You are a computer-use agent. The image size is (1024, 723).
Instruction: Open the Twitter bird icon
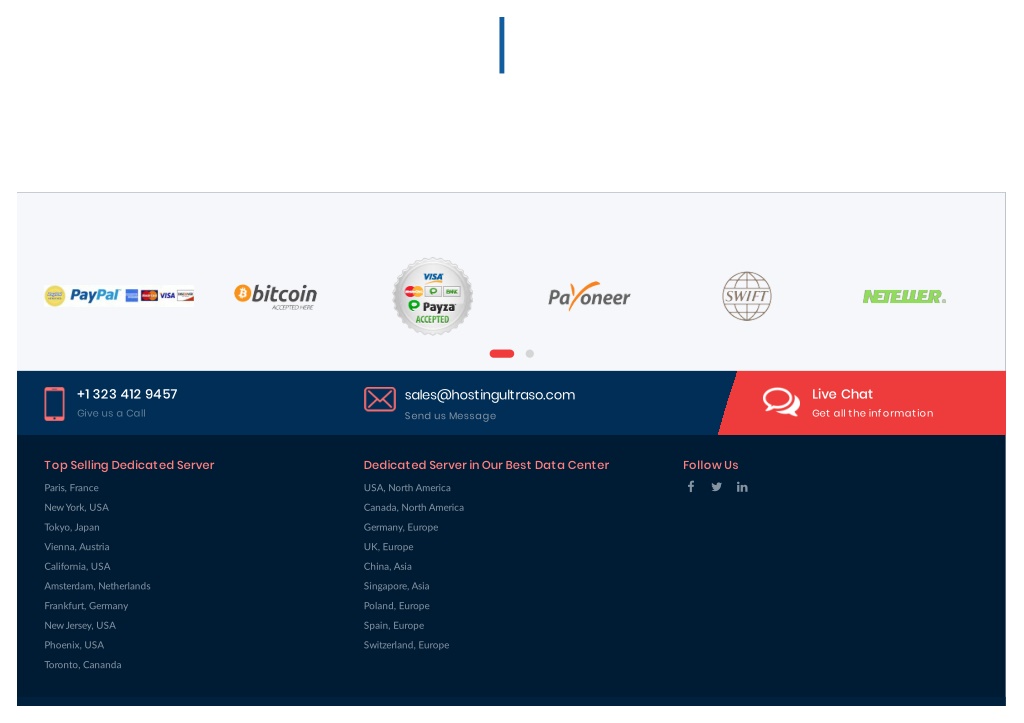[x=716, y=487]
